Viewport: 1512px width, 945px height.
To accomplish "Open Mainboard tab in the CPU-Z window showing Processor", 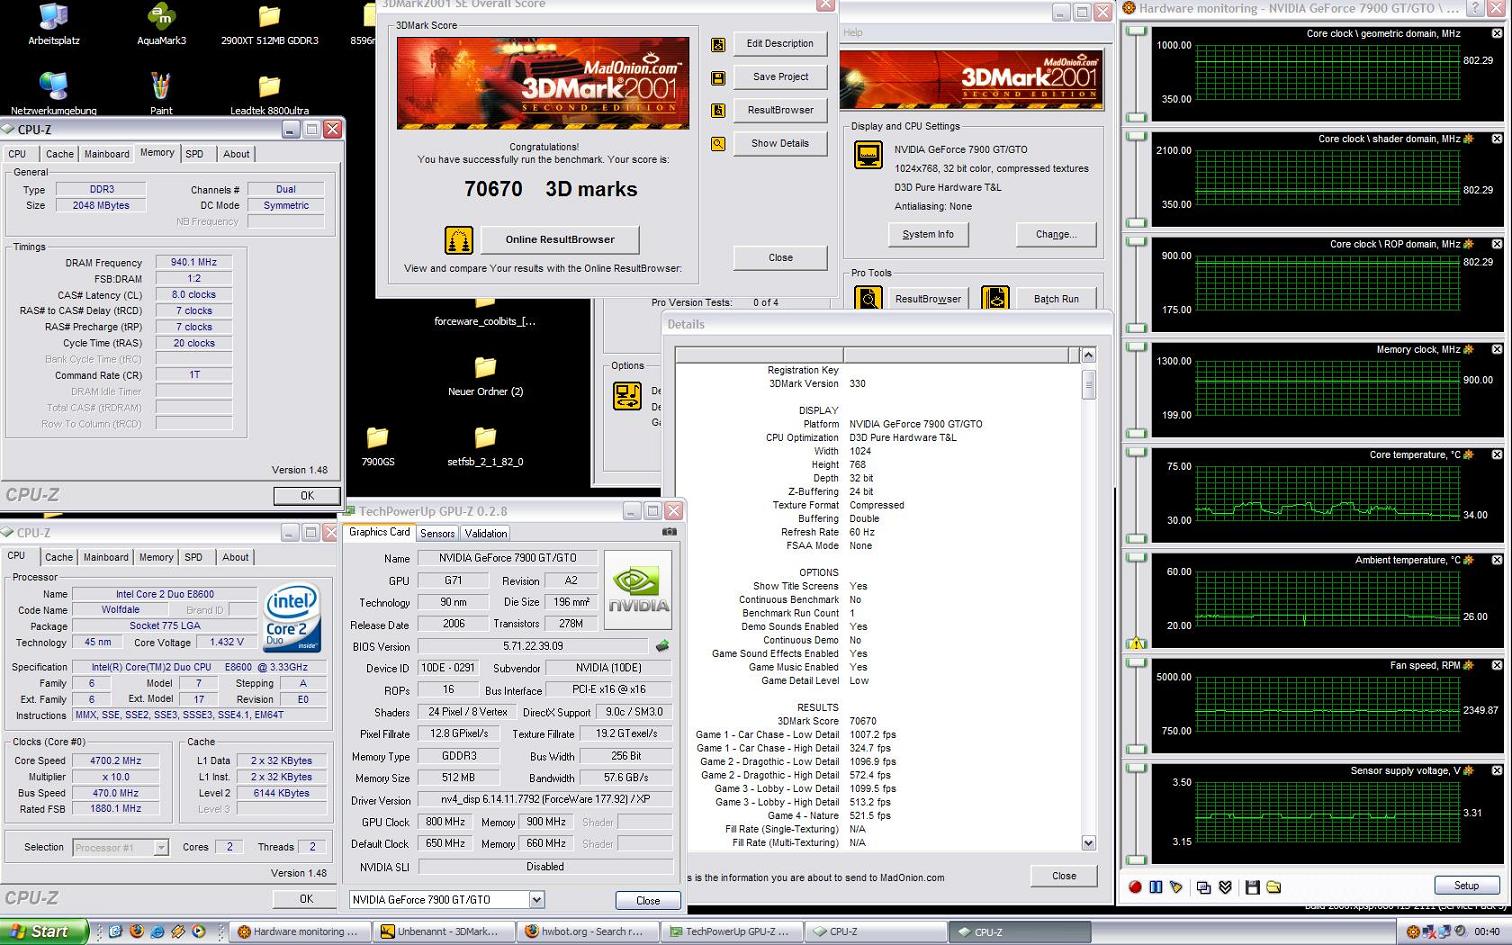I will [106, 557].
